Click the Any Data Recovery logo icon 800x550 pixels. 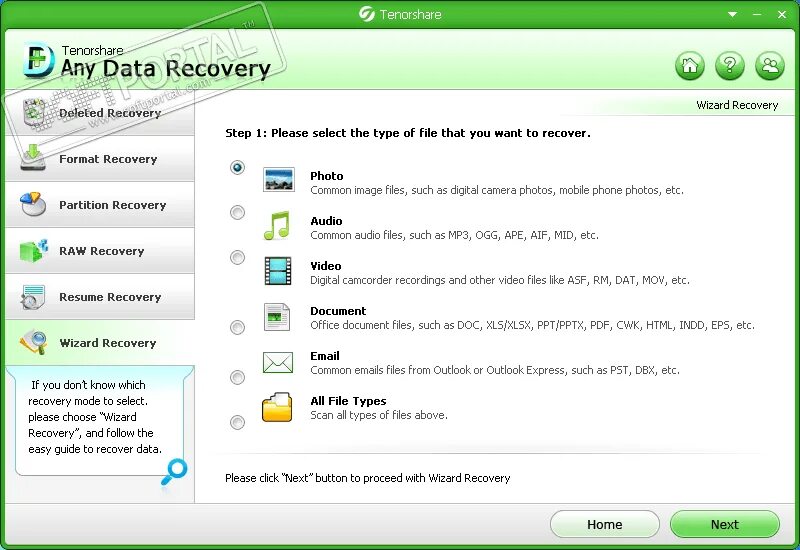(x=38, y=61)
